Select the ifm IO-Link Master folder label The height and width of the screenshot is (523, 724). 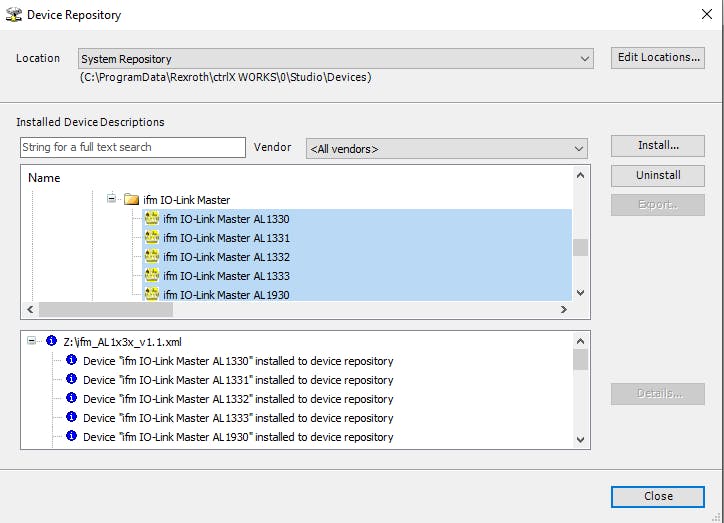(187, 200)
